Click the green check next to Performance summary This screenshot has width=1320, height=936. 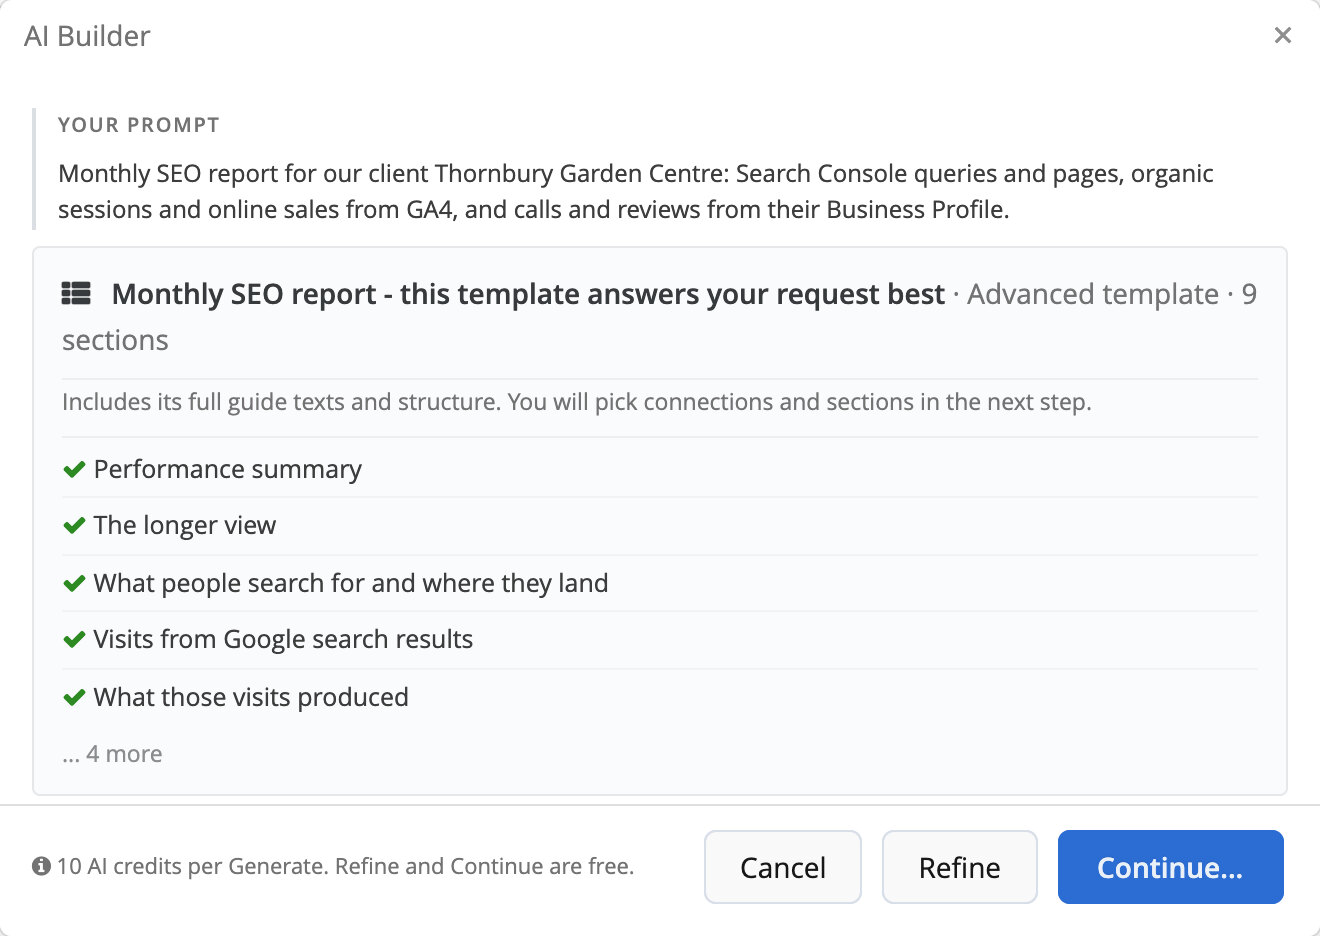[x=74, y=469]
